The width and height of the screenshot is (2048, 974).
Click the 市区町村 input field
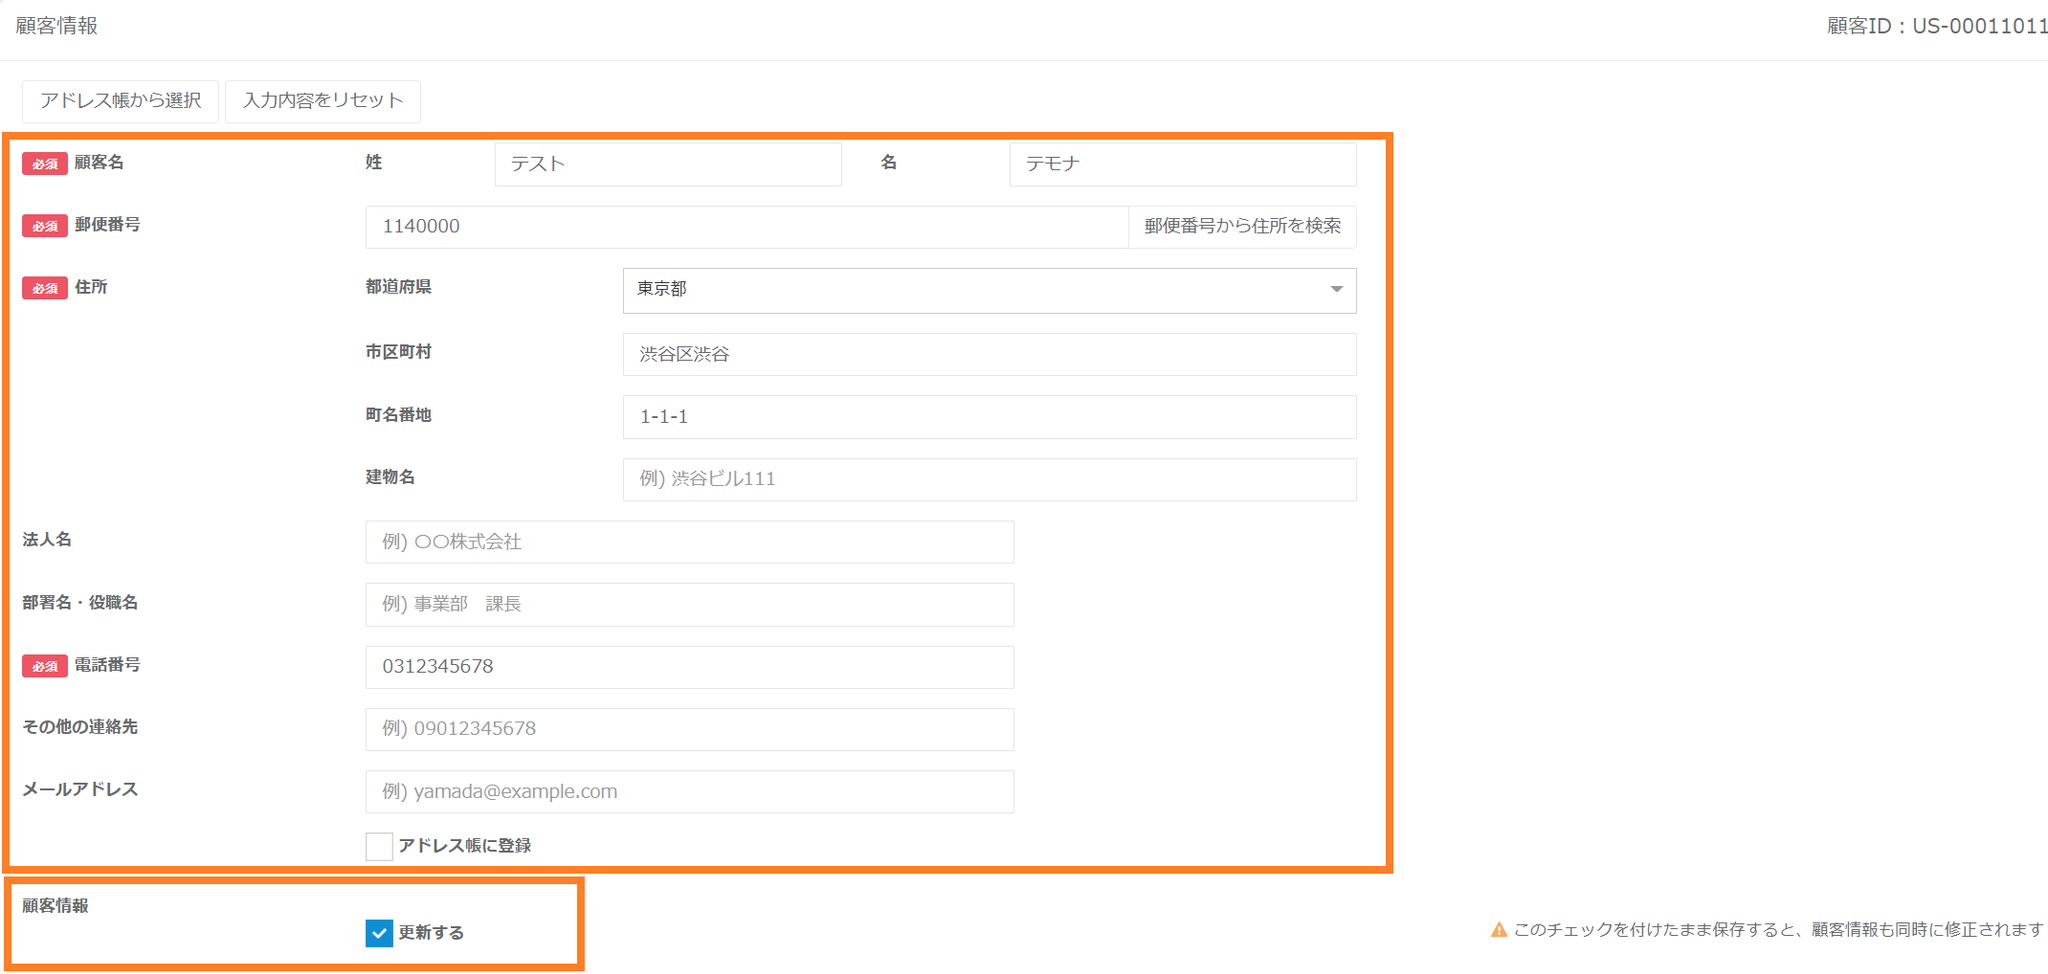point(990,354)
